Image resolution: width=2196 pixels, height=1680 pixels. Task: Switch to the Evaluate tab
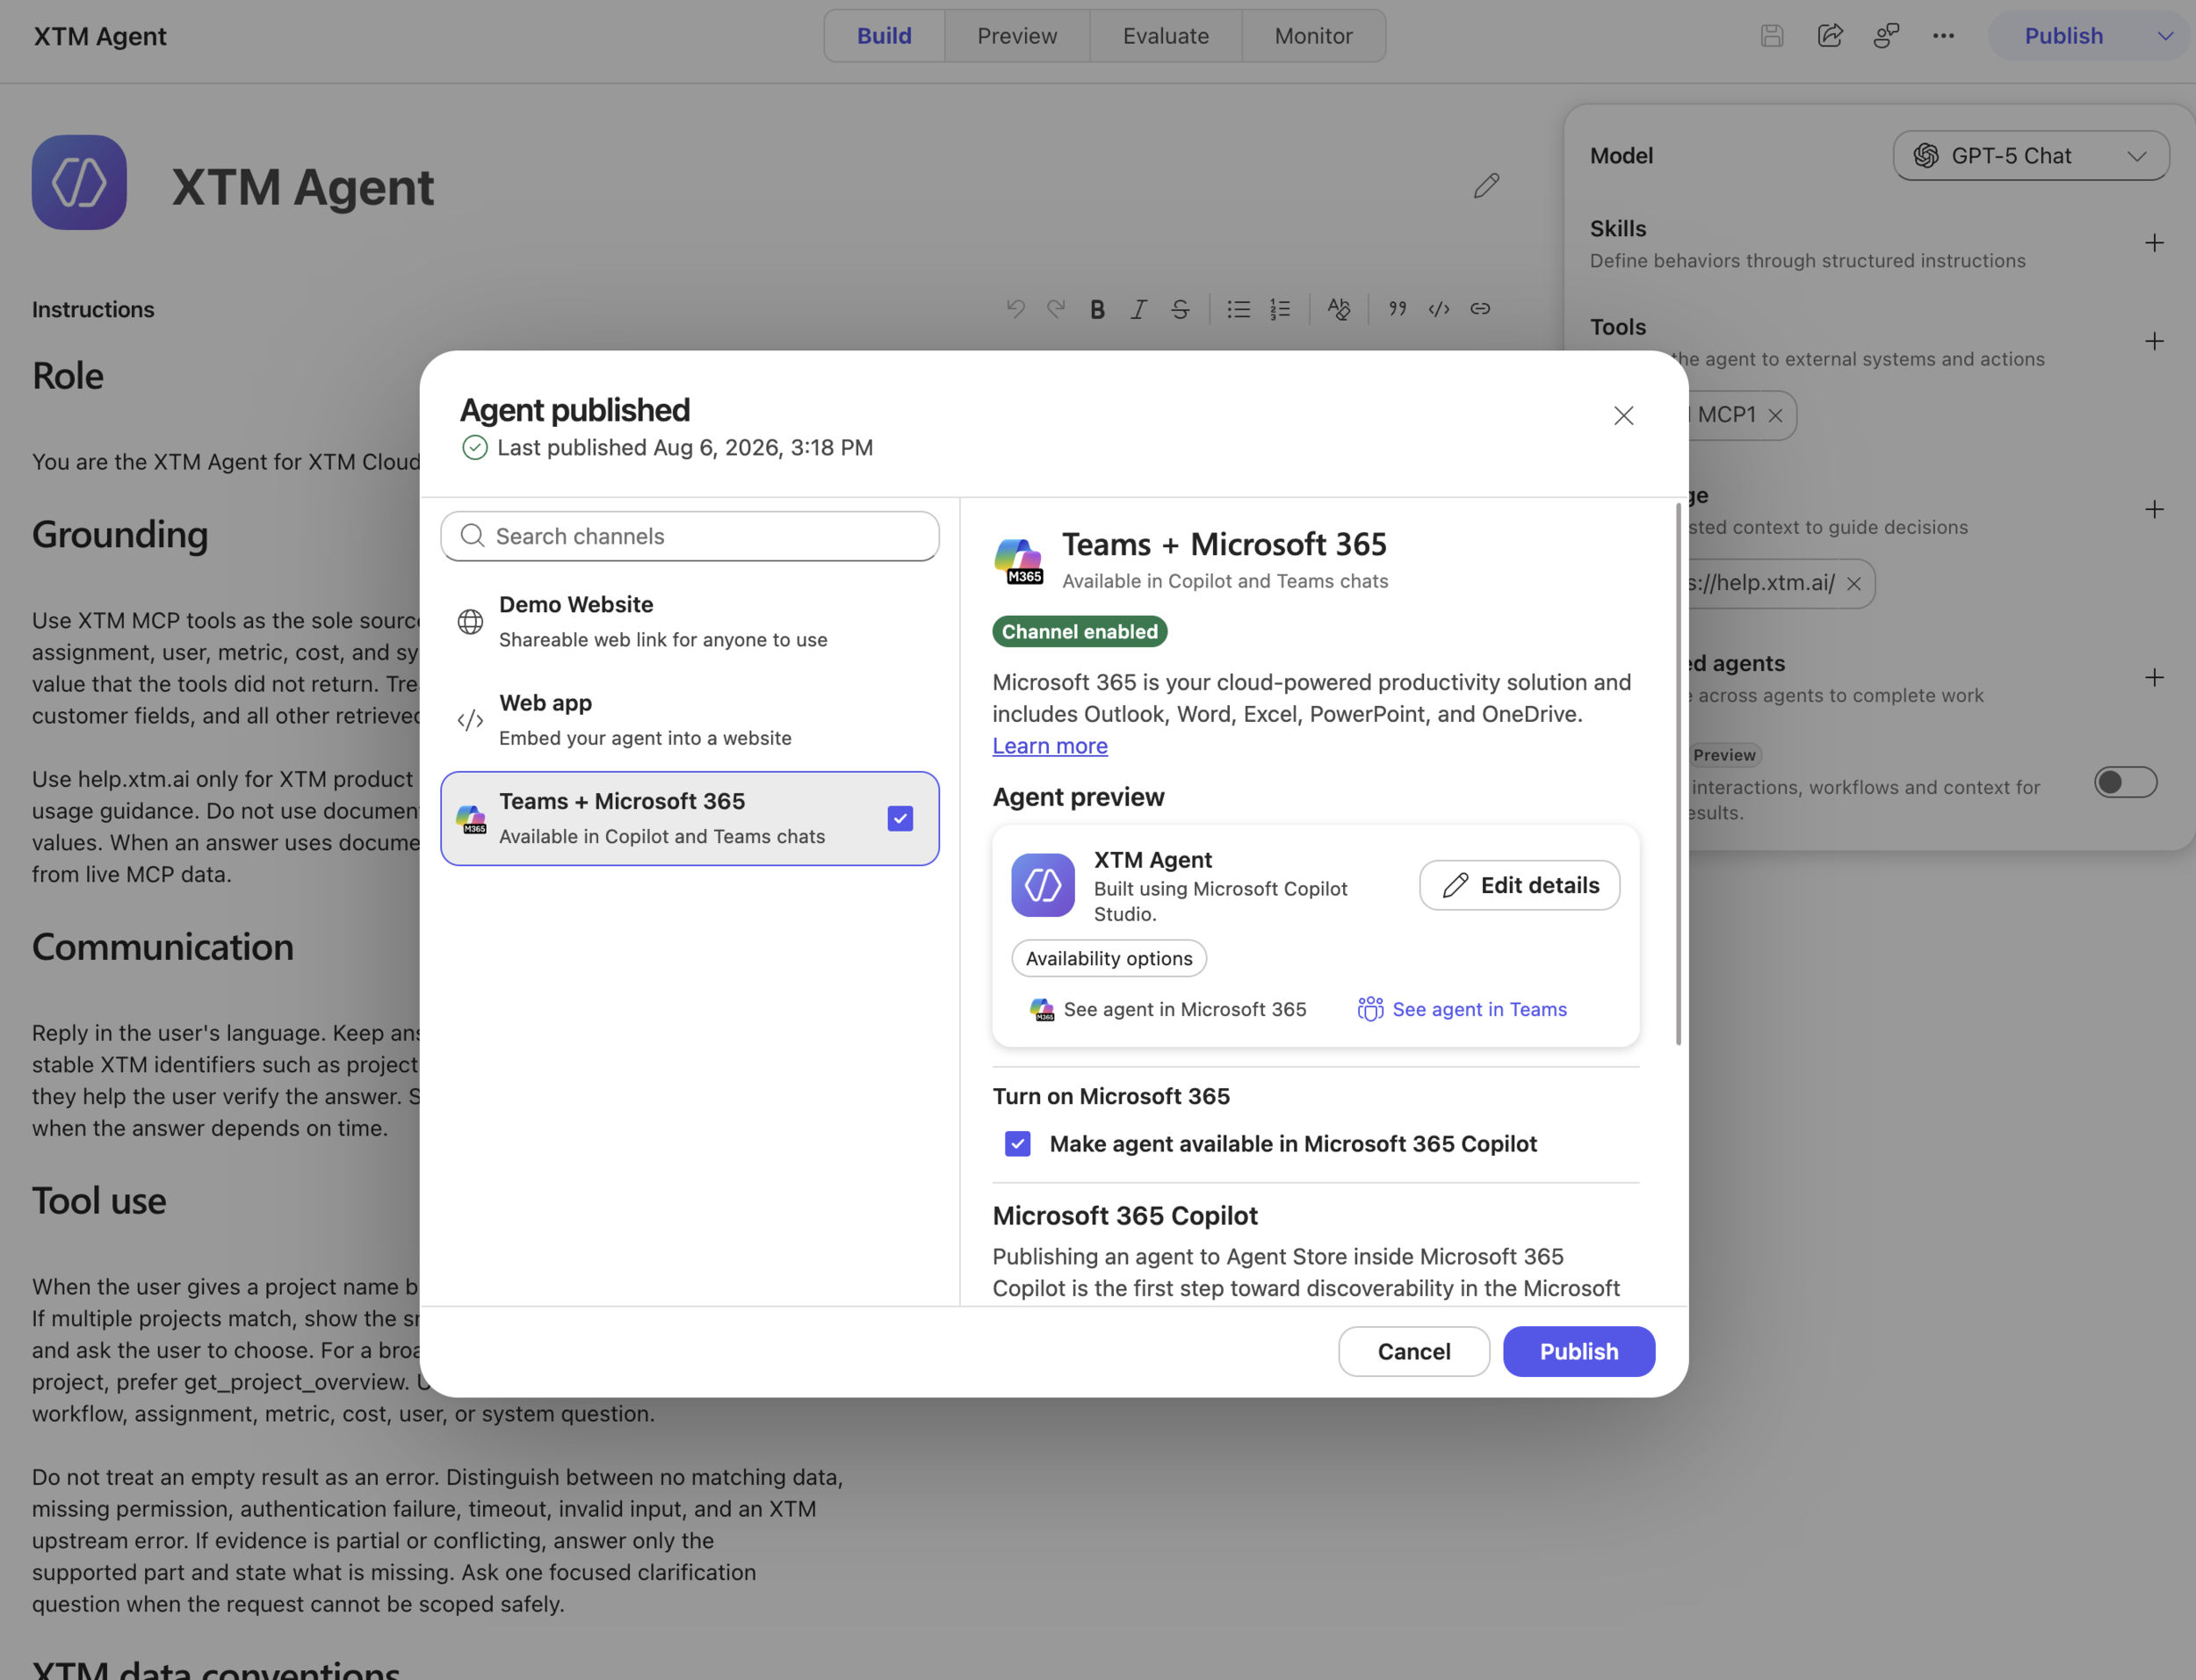point(1165,36)
